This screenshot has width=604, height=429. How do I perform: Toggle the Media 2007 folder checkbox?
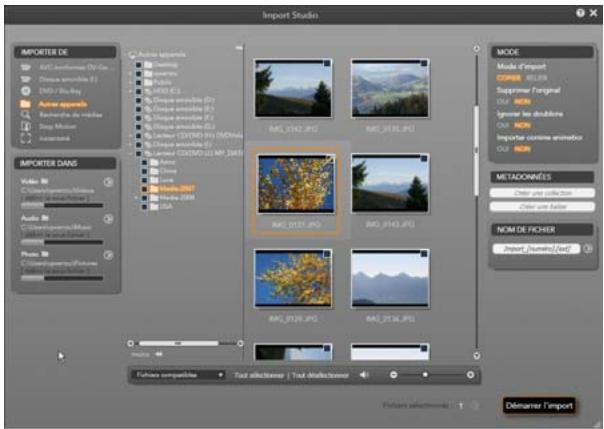145,189
